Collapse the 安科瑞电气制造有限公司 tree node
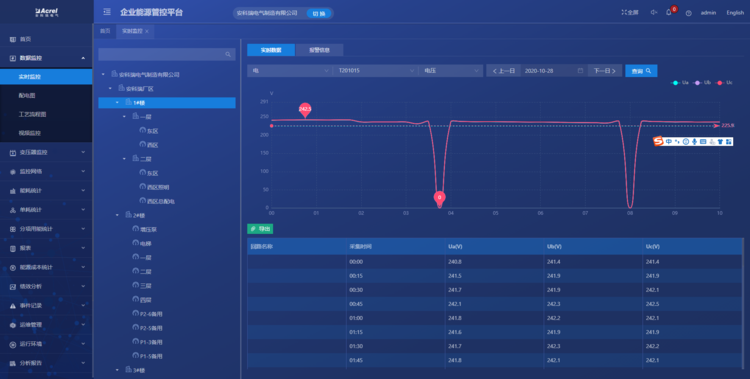This screenshot has height=379, width=750. (x=103, y=75)
